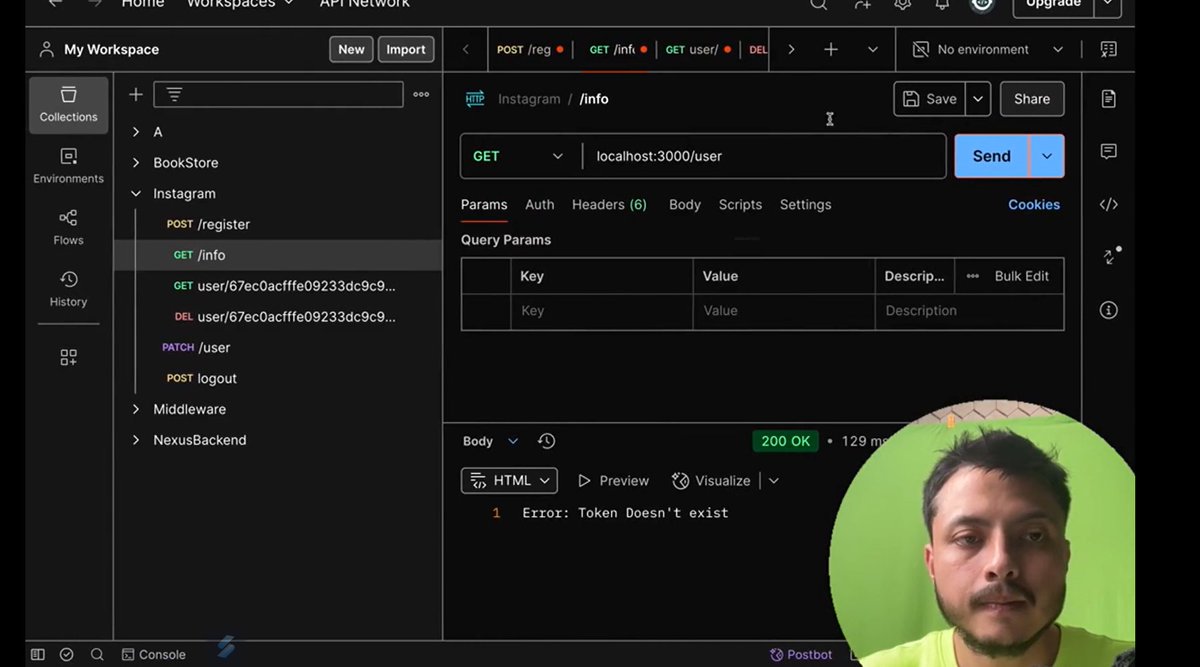Click the query params Key field
This screenshot has width=1200, height=667.
coord(602,311)
